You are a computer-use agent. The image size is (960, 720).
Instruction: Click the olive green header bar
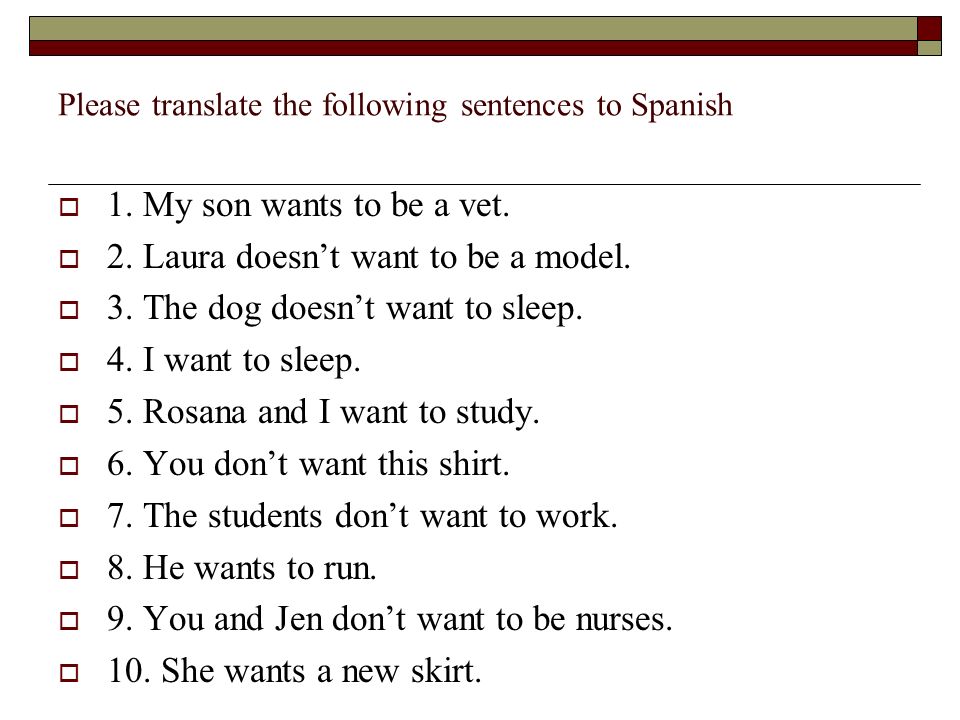473,29
